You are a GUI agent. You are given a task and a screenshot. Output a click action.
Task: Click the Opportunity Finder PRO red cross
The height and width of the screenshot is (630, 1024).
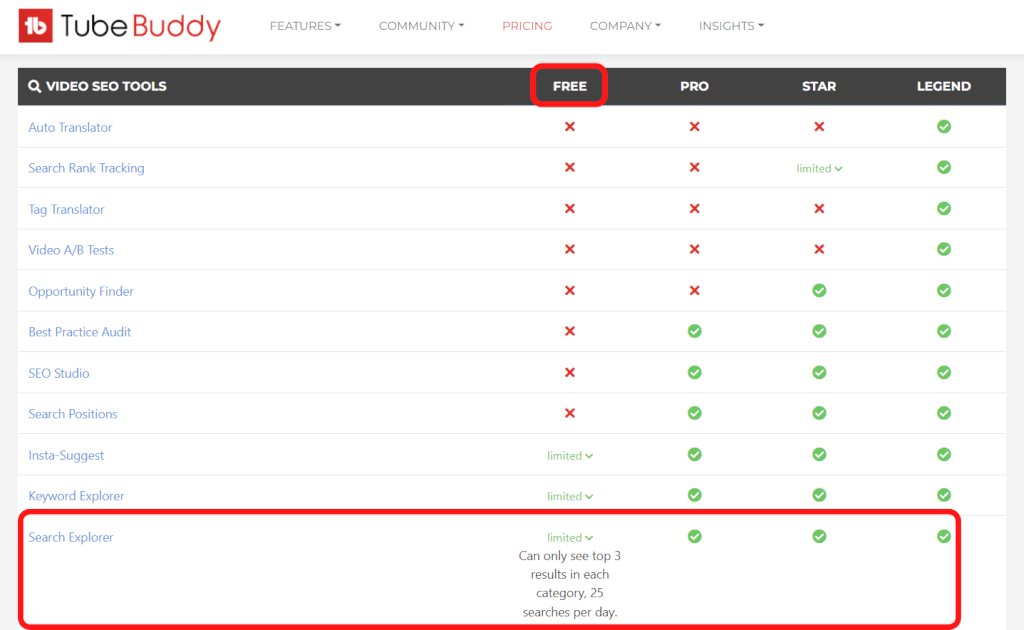tap(694, 290)
